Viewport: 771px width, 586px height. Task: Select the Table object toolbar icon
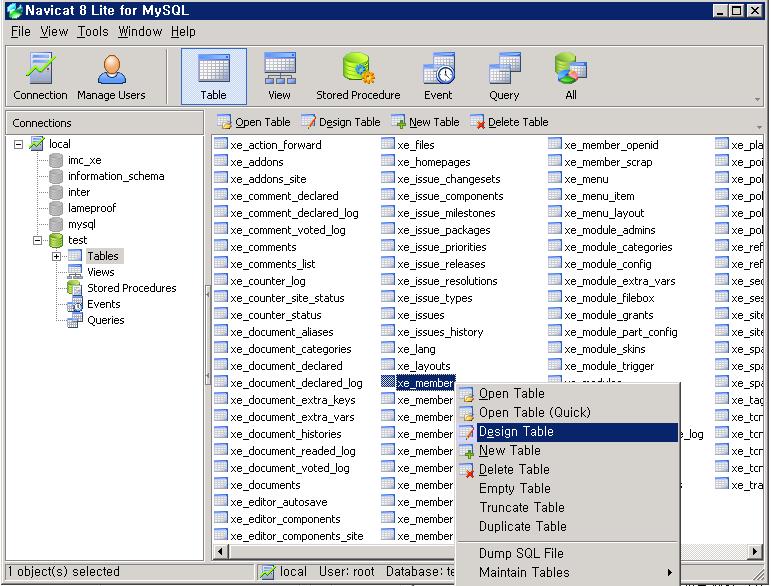(213, 77)
